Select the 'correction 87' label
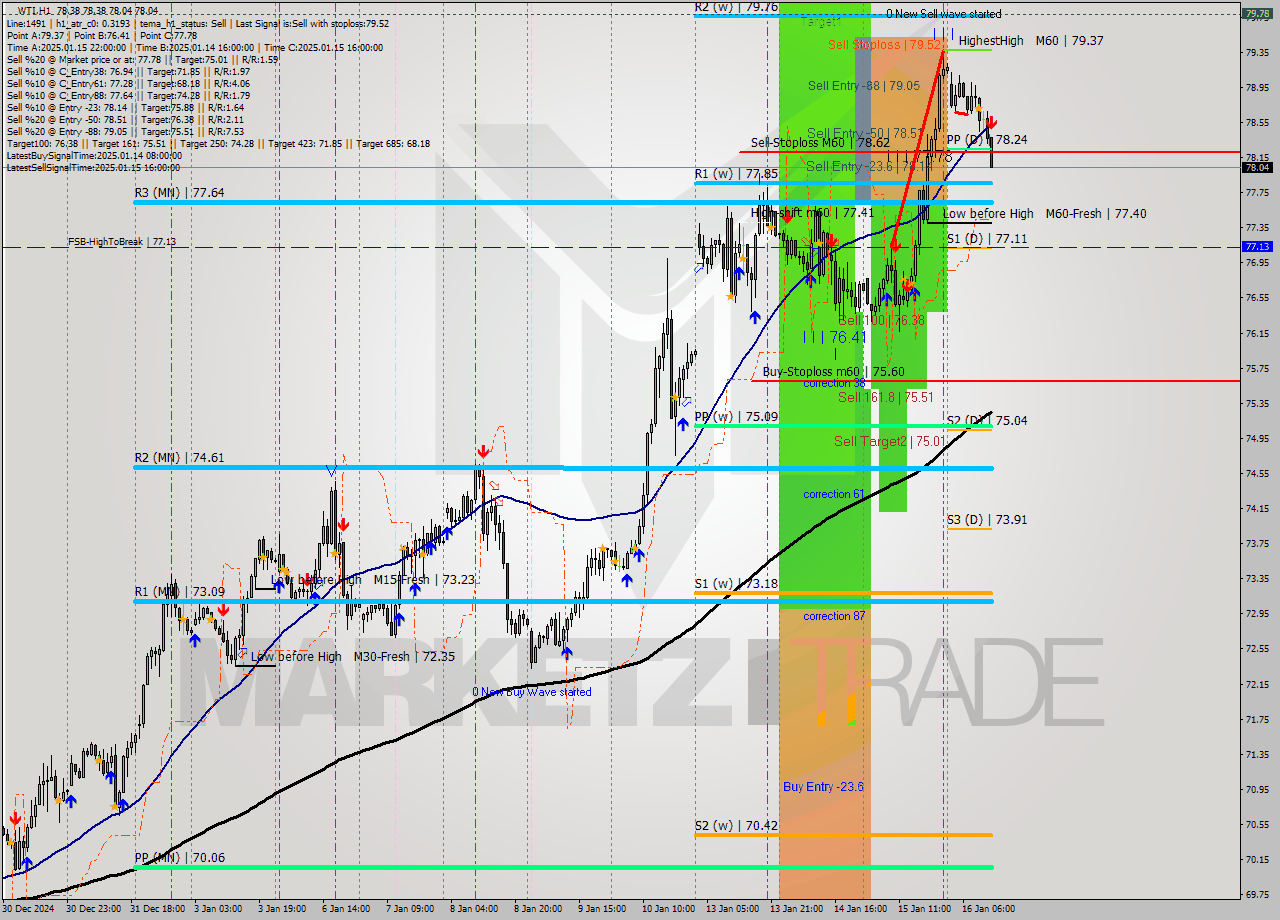The height and width of the screenshot is (920, 1280). [x=834, y=616]
